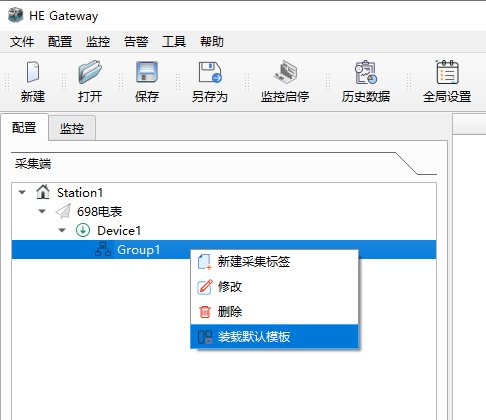Select the 配置 tab
The image size is (486, 420).
pos(24,128)
